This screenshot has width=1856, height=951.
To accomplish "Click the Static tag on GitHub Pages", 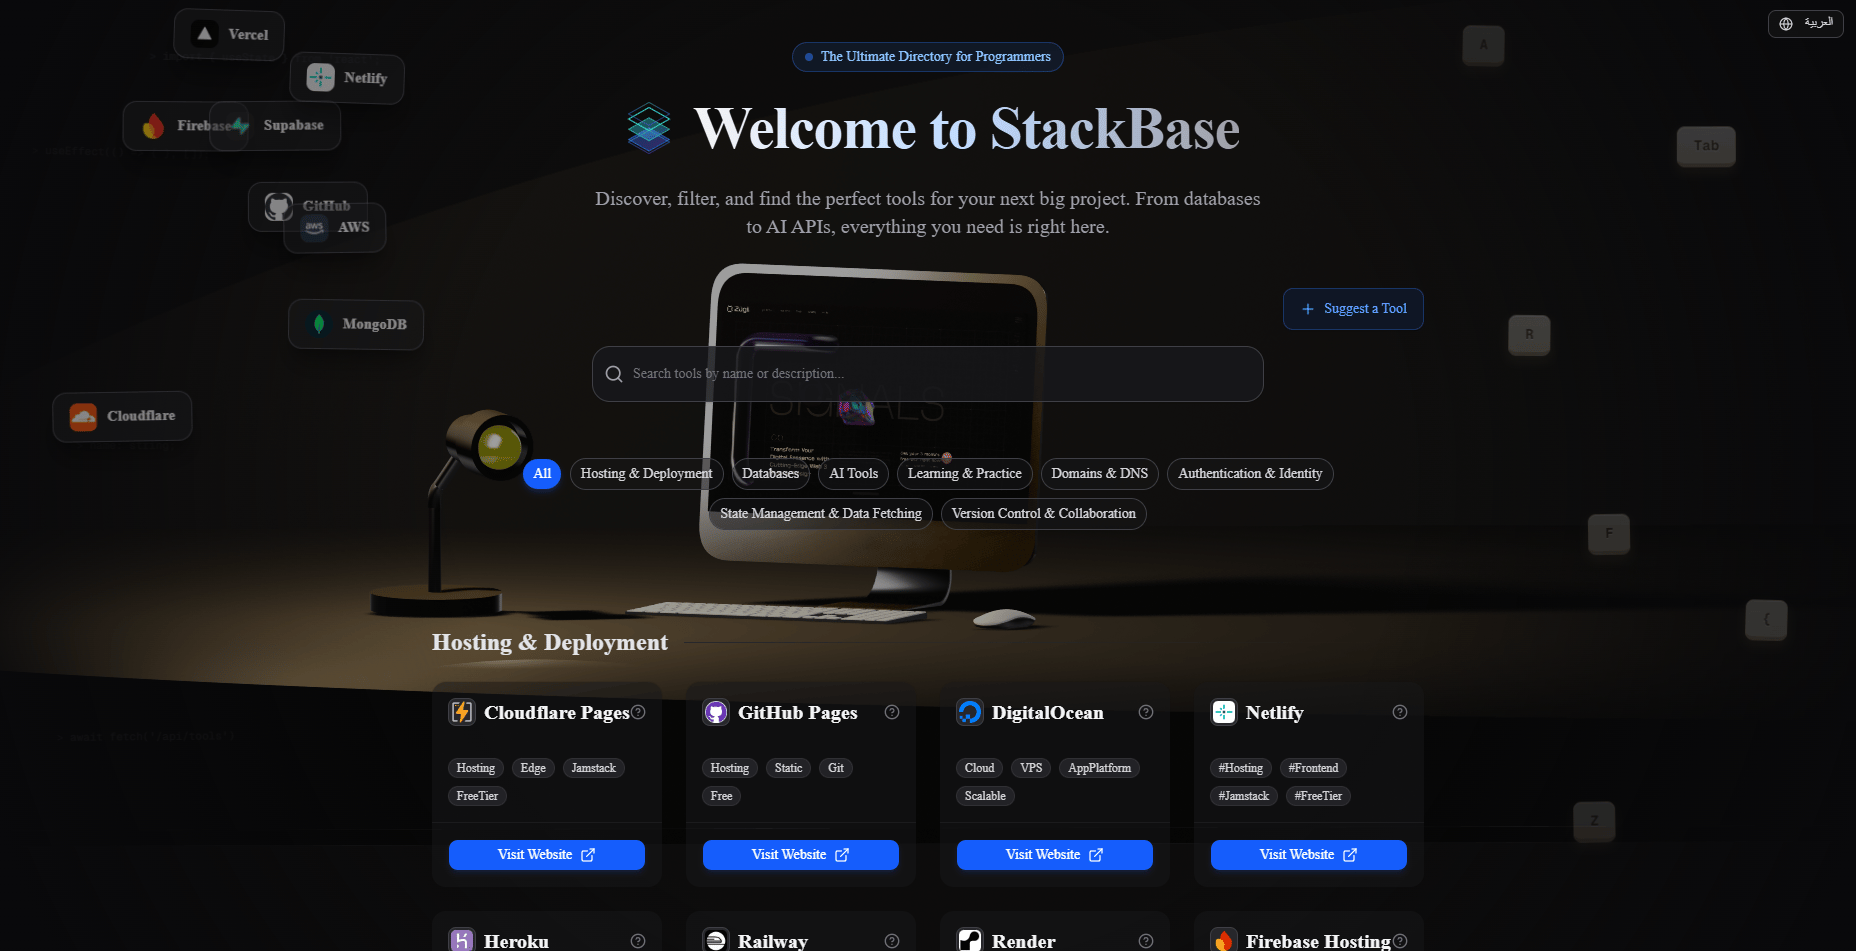I will 788,768.
